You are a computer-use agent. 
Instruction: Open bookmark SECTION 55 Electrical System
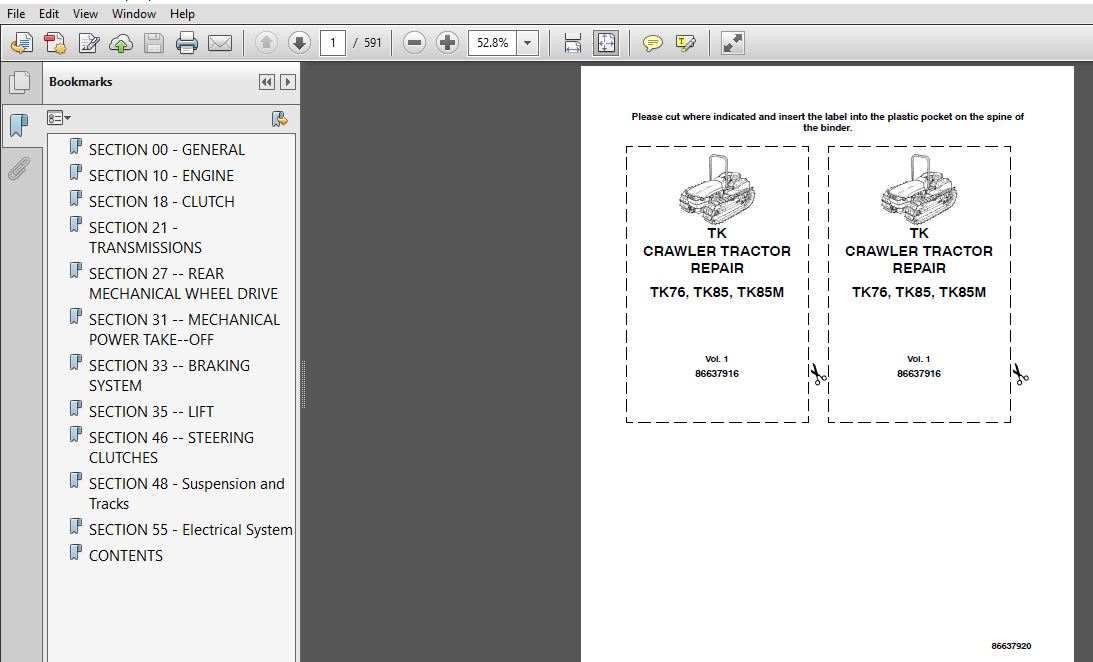tap(190, 530)
